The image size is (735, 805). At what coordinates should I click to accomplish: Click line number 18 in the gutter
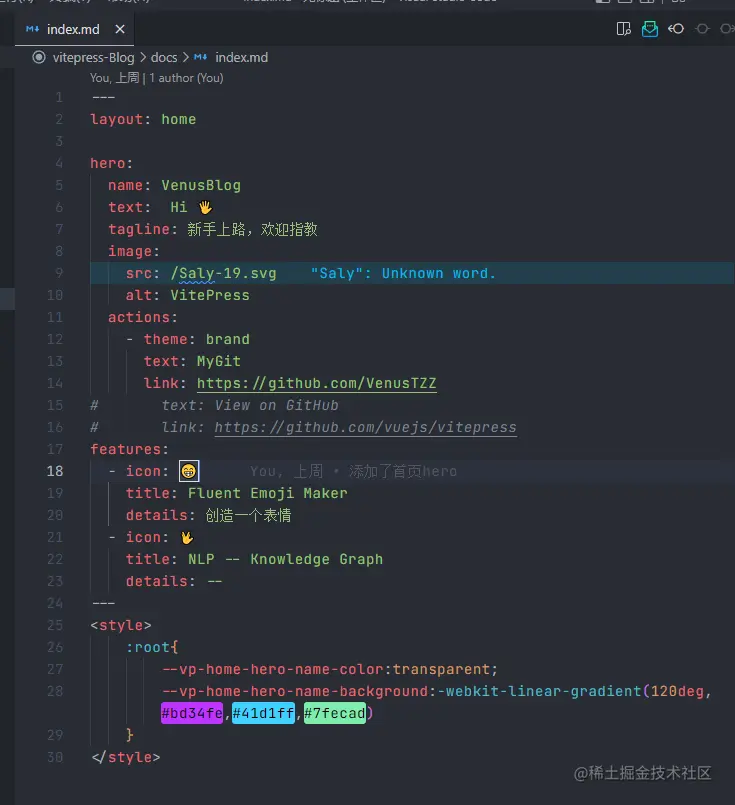click(55, 471)
